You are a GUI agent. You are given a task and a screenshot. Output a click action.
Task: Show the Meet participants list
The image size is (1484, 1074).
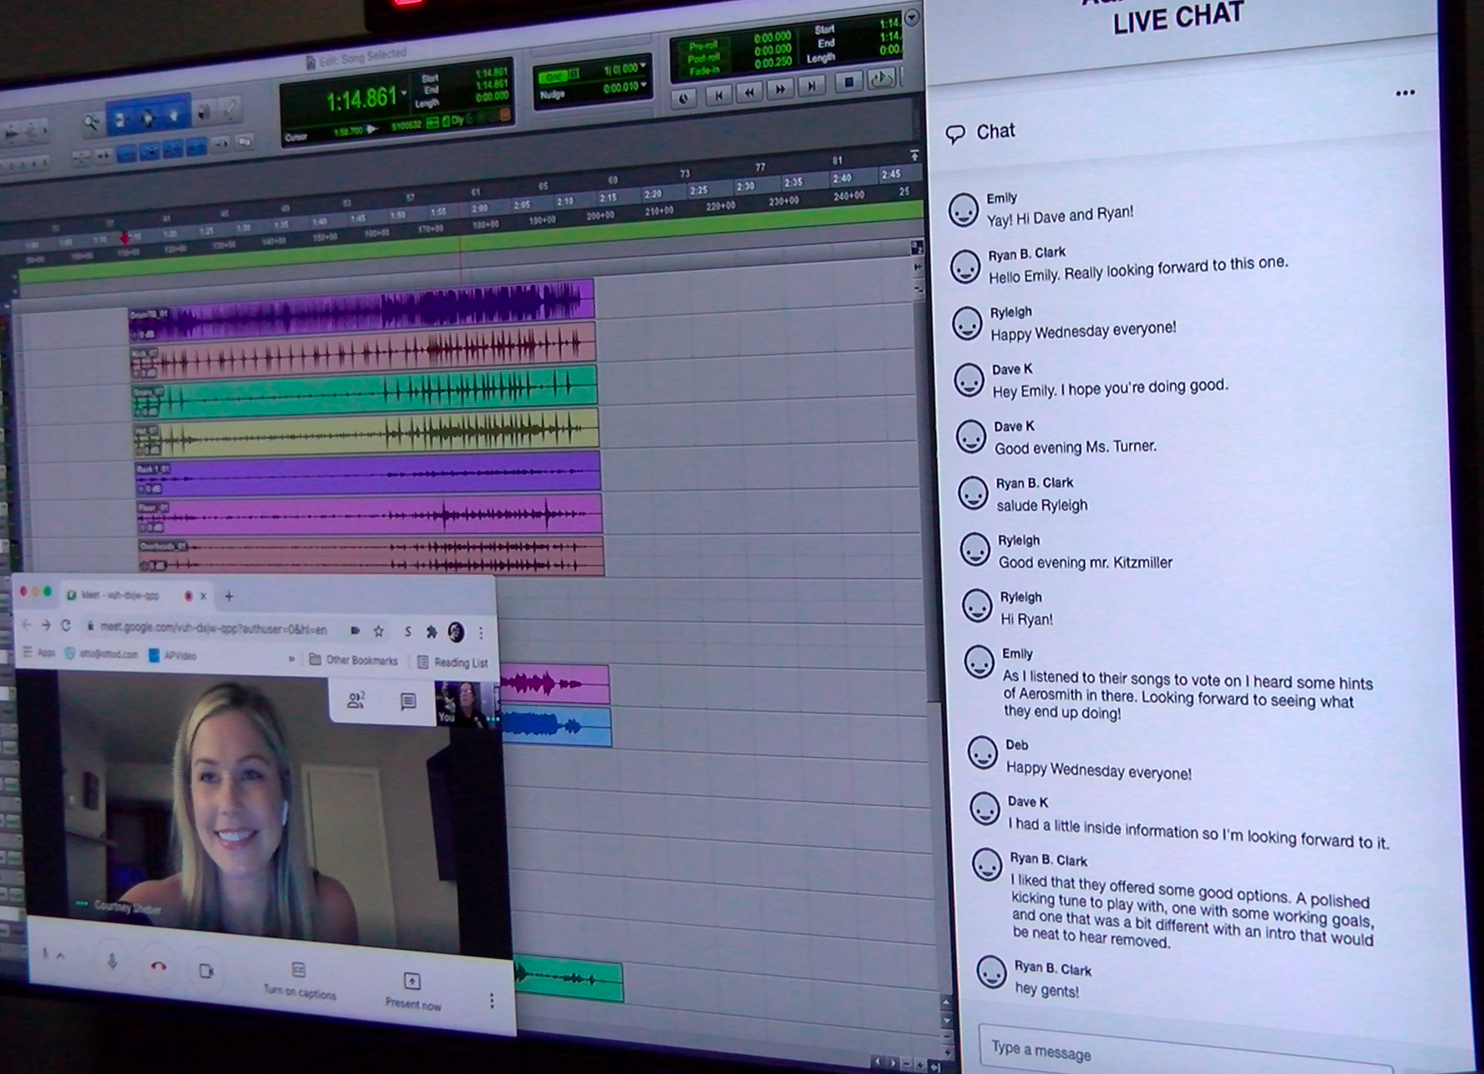[x=356, y=700]
